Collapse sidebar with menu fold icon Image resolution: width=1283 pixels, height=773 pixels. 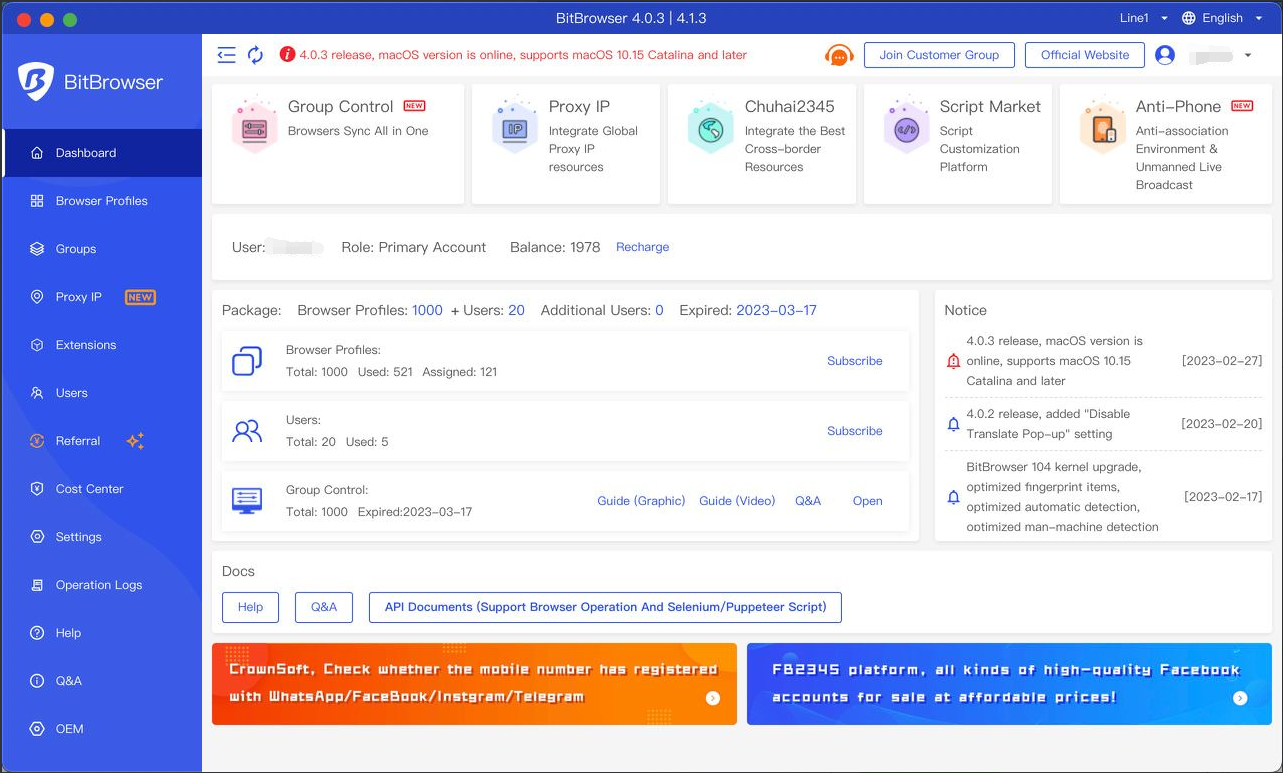[226, 55]
